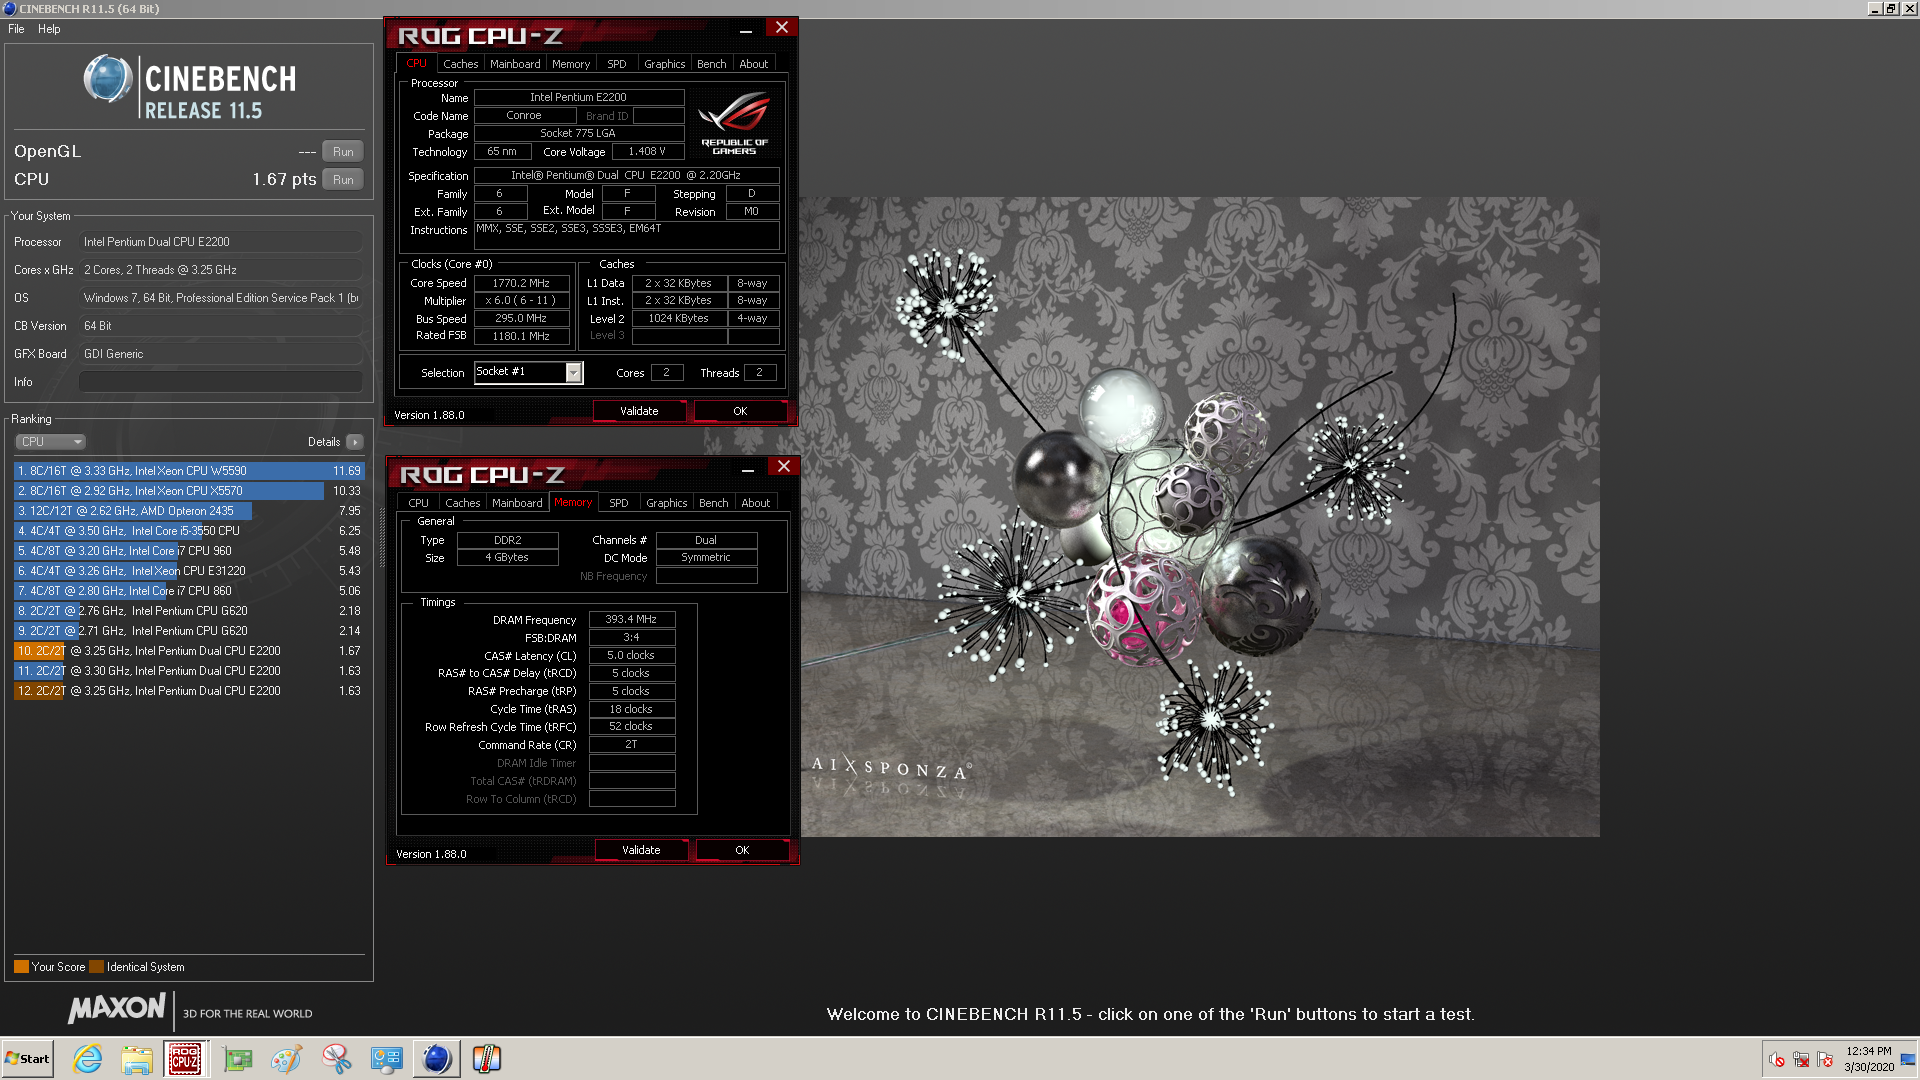Launch Paint from the taskbar

[x=287, y=1058]
